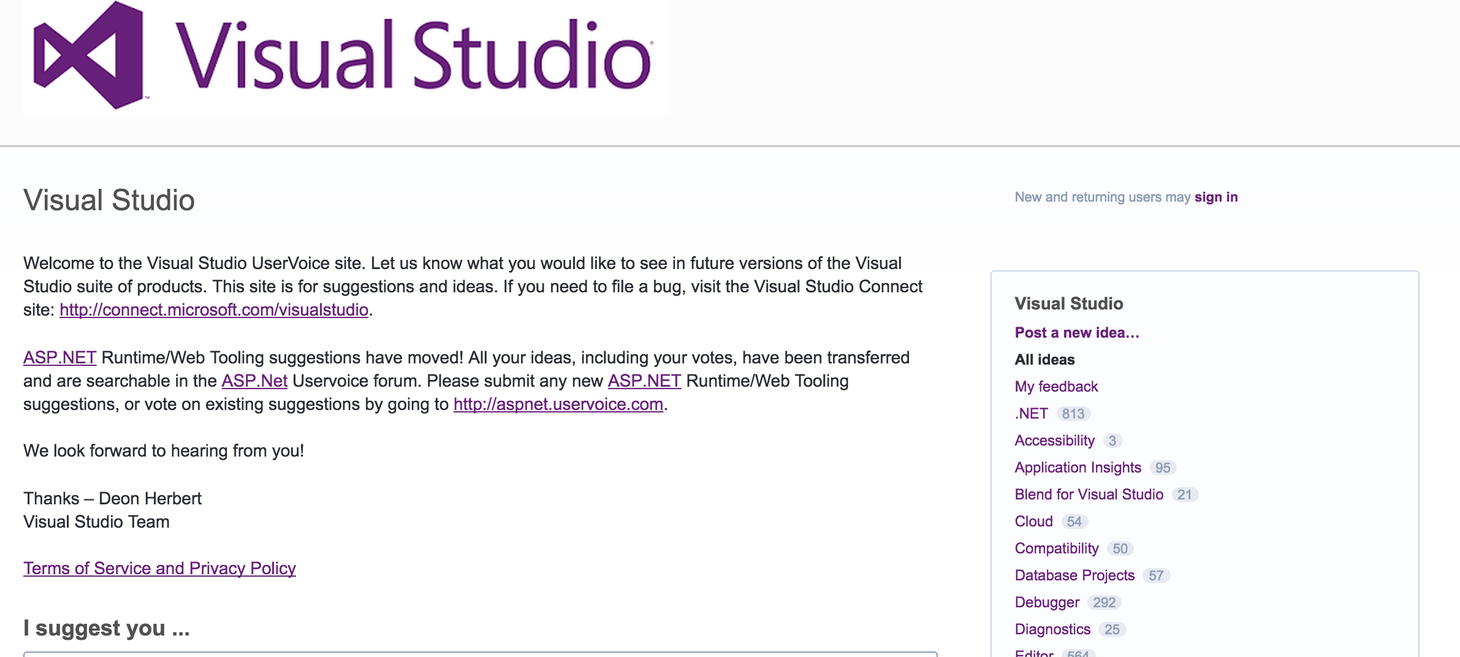Follow the ASP.Net Uservoice forum link
Viewport: 1460px width, 657px height.
click(254, 381)
